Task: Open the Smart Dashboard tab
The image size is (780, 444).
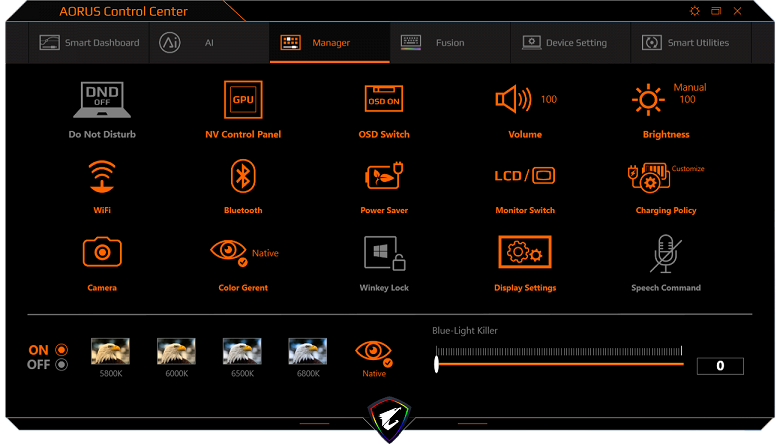Action: (x=90, y=43)
